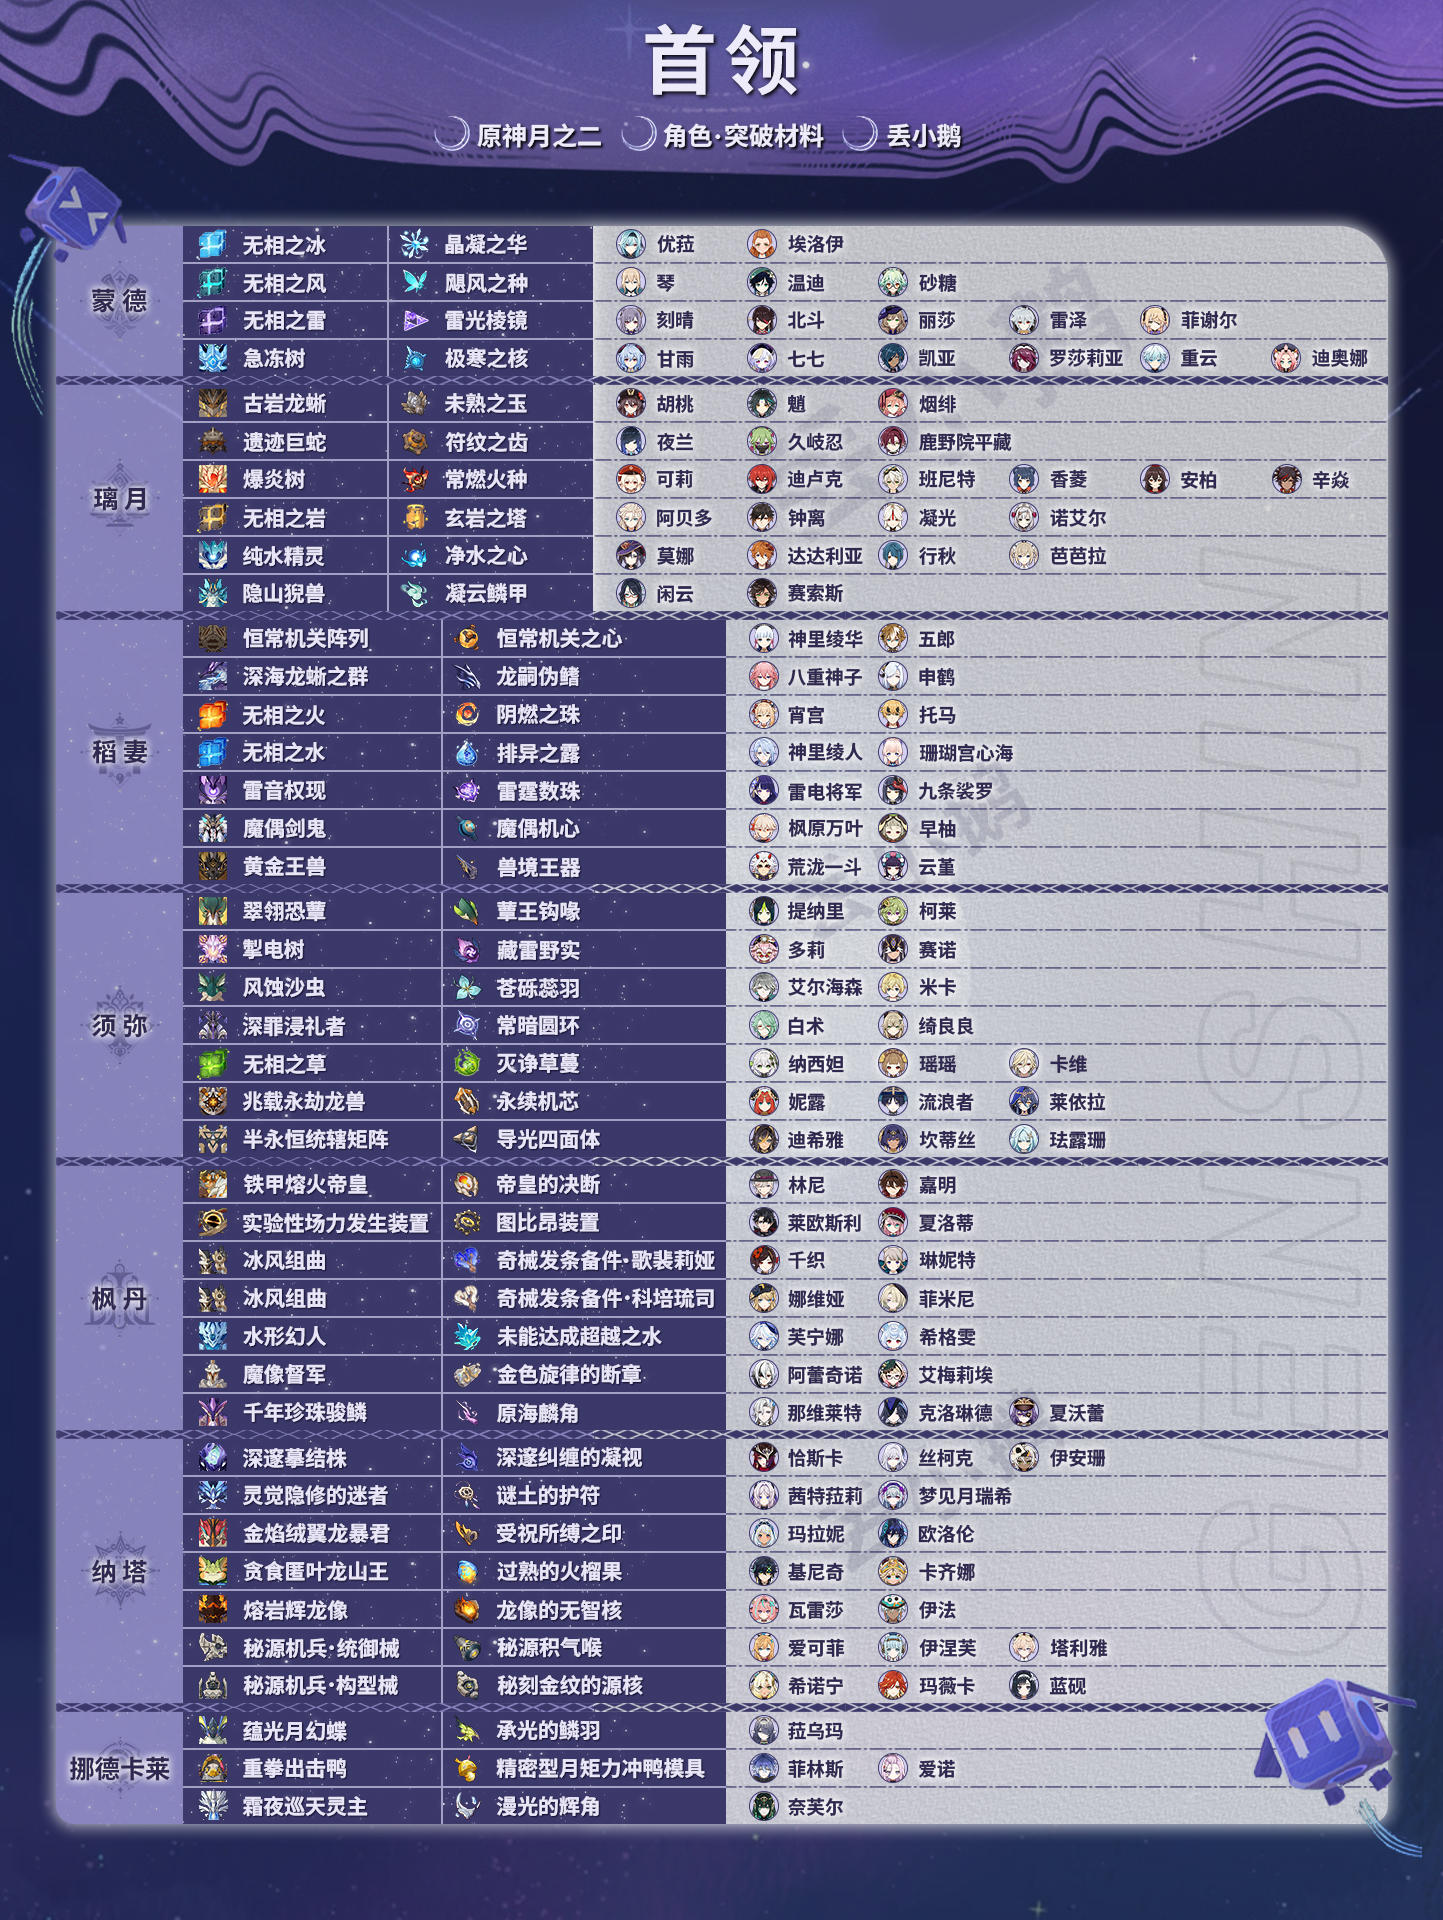This screenshot has width=1443, height=1920.
Task: Select the 蕴光月幻蝶 boss icon
Action: point(212,1731)
